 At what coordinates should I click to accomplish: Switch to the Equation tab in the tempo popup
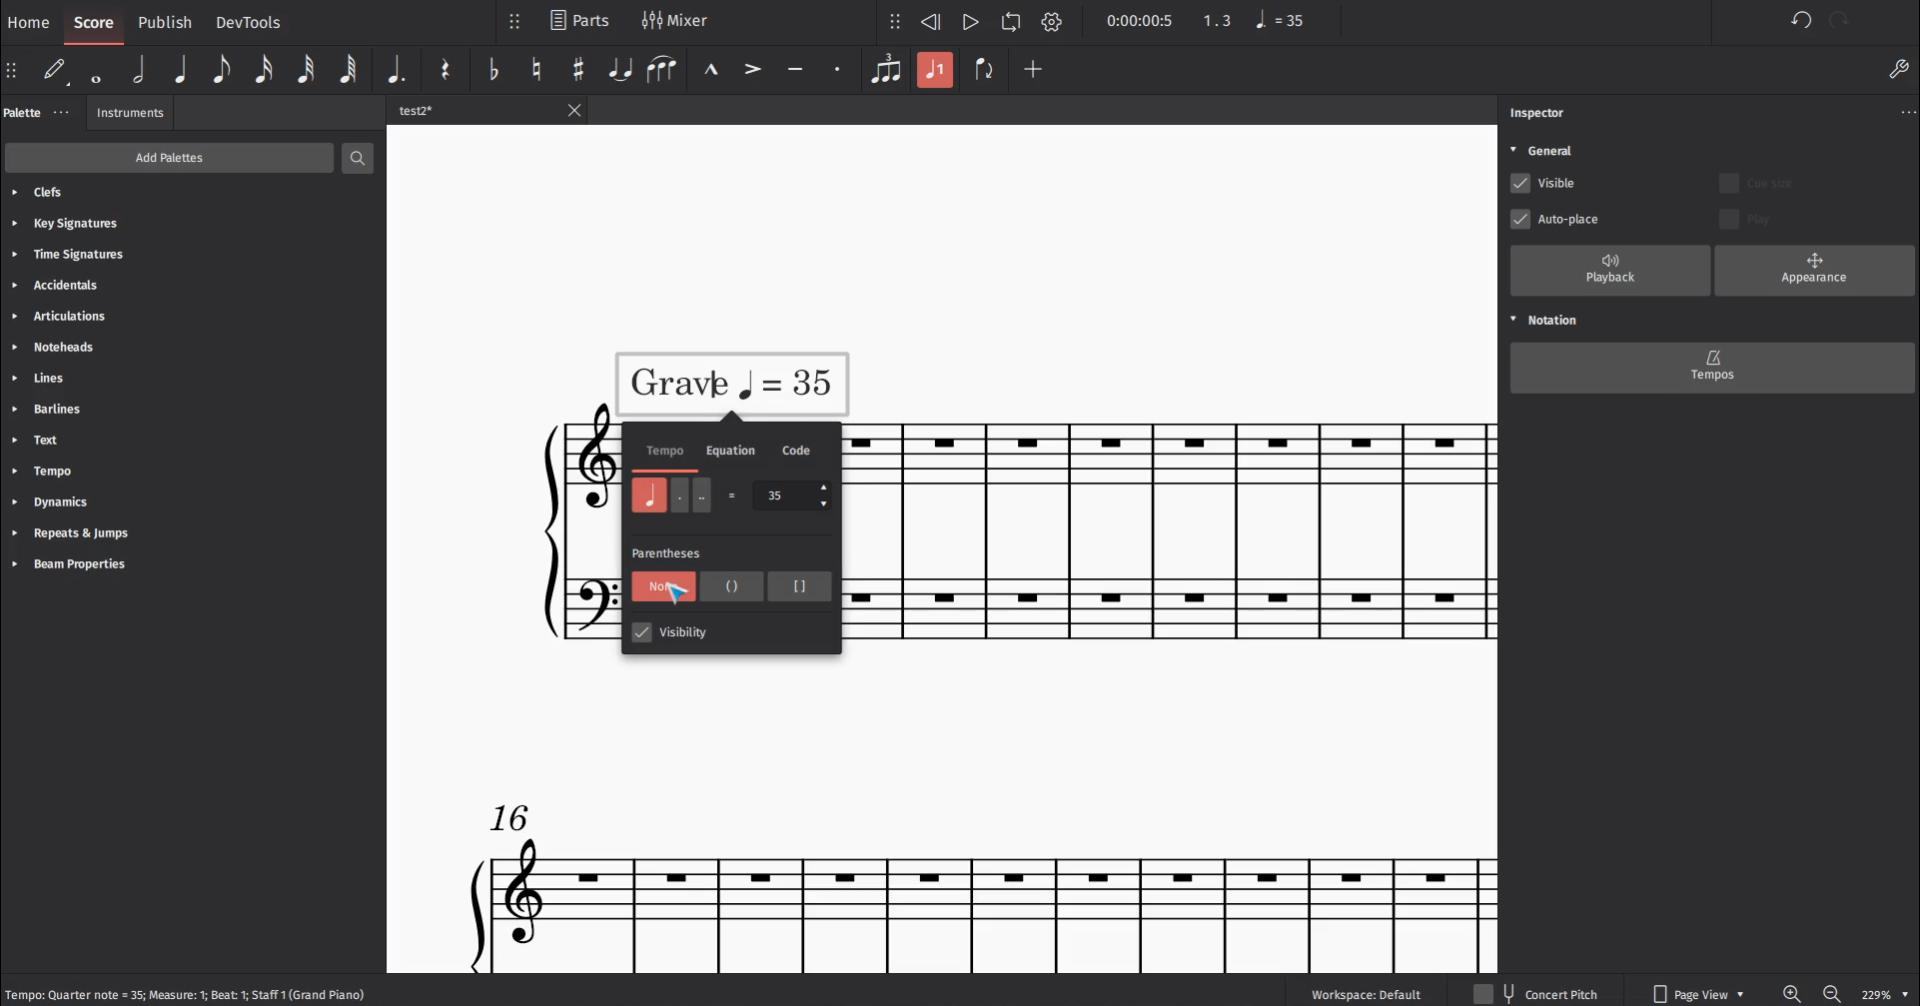coord(730,451)
